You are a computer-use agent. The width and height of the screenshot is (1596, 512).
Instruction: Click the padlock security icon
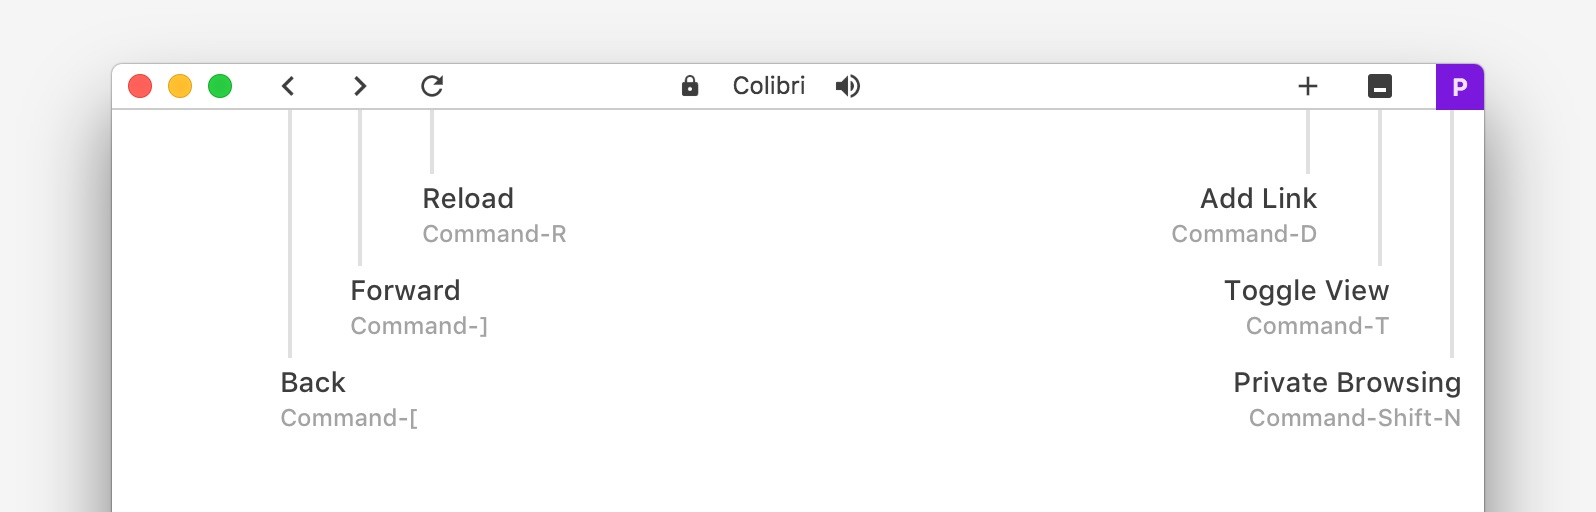pyautogui.click(x=690, y=86)
